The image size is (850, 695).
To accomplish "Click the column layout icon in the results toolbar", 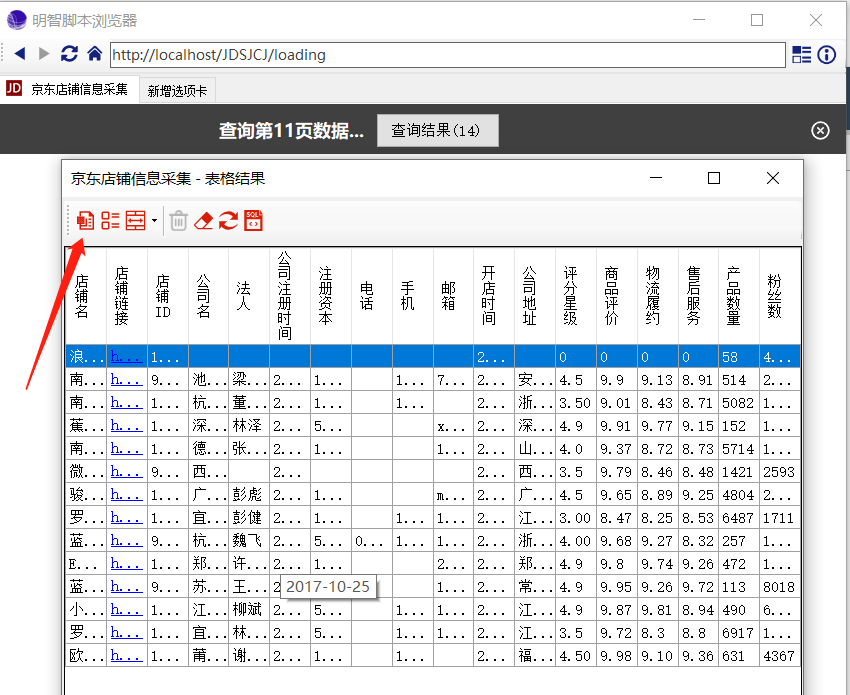I will tap(136, 221).
